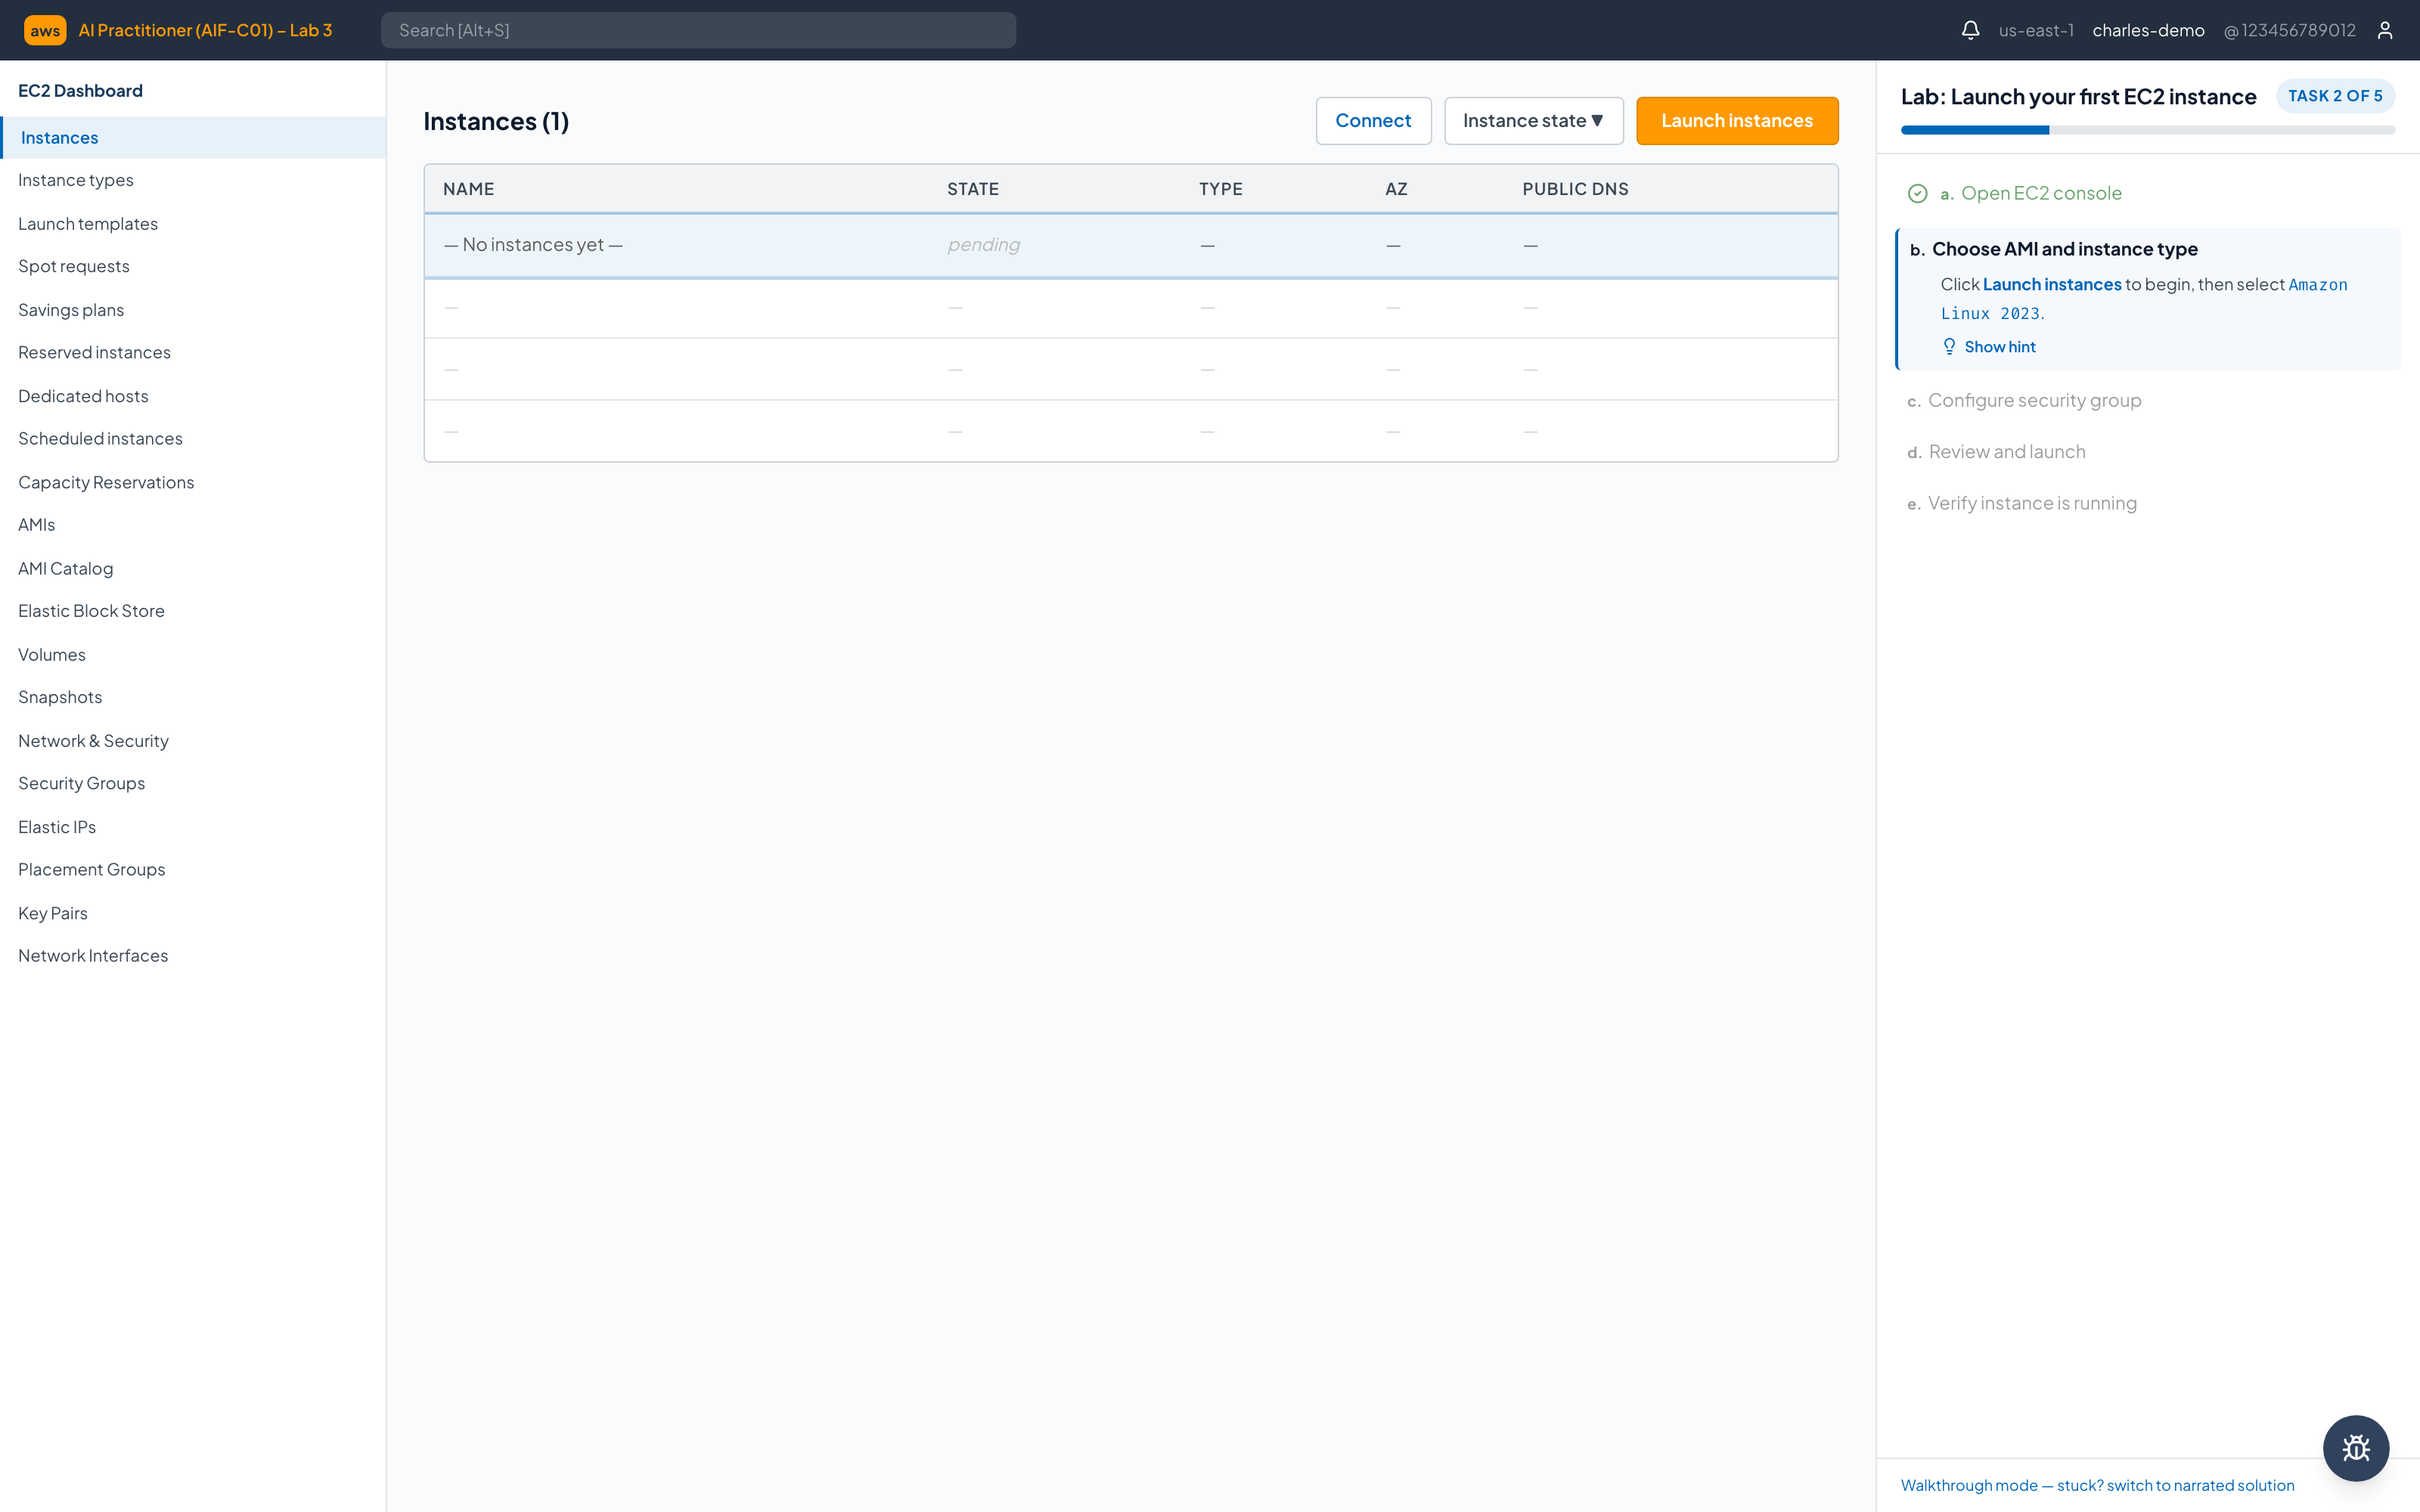The width and height of the screenshot is (2420, 1512).
Task: Select Instances in the sidebar
Action: pyautogui.click(x=193, y=138)
